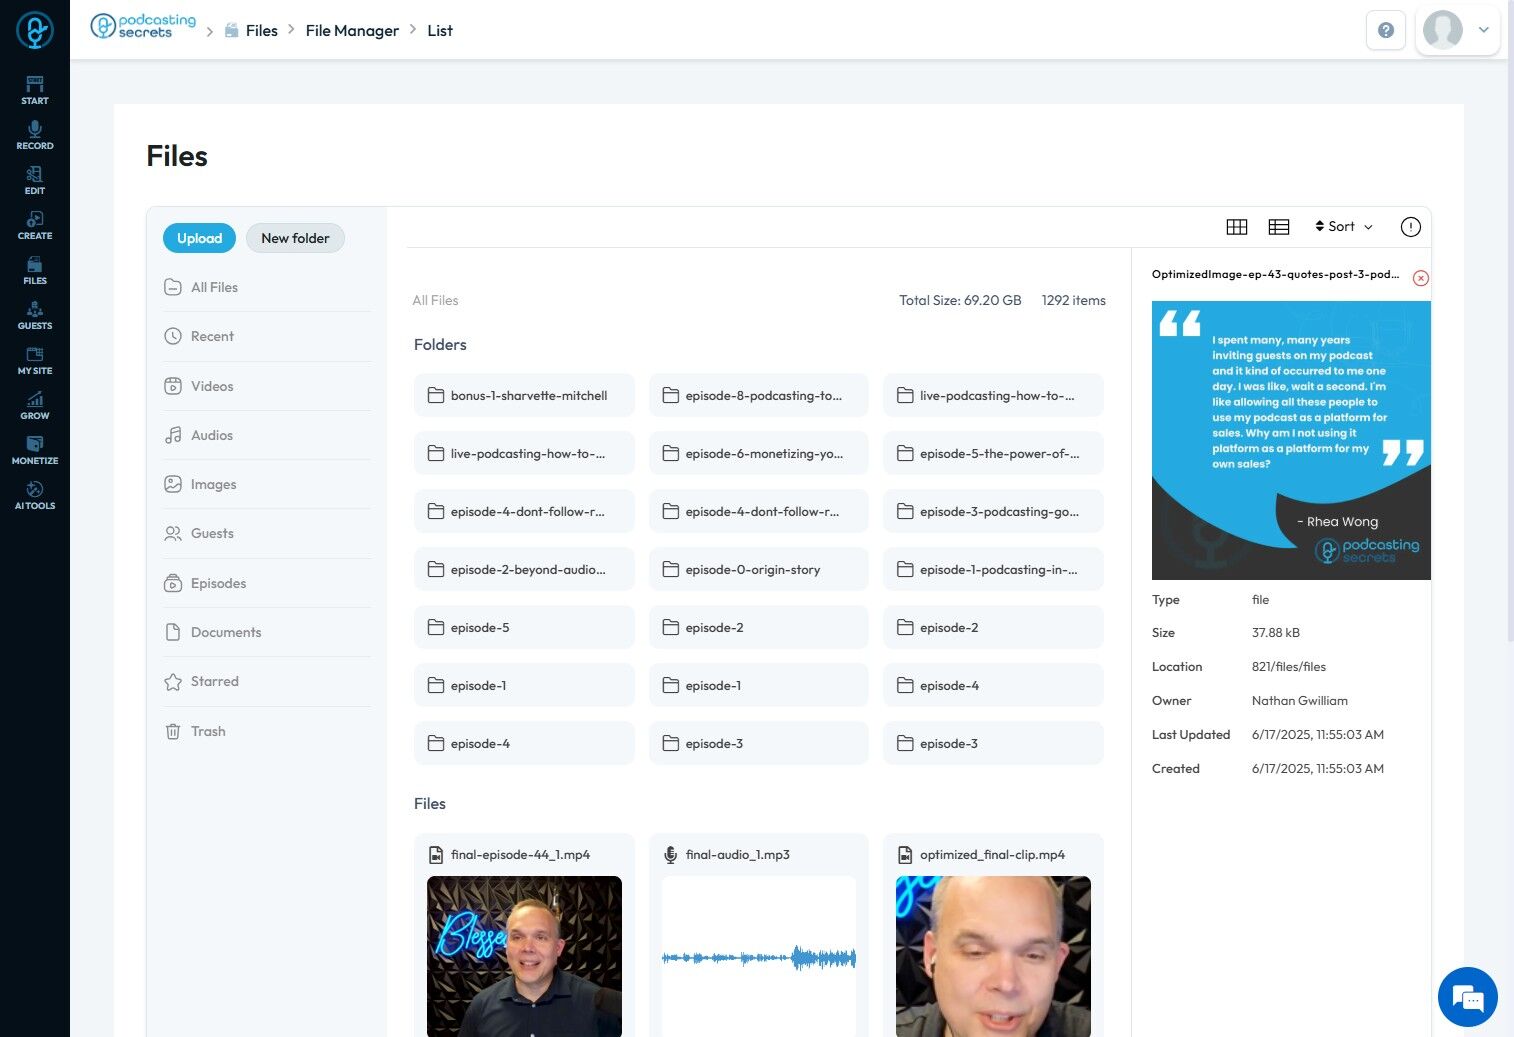1514x1037 pixels.
Task: Toggle the file info panel icon
Action: click(1410, 227)
